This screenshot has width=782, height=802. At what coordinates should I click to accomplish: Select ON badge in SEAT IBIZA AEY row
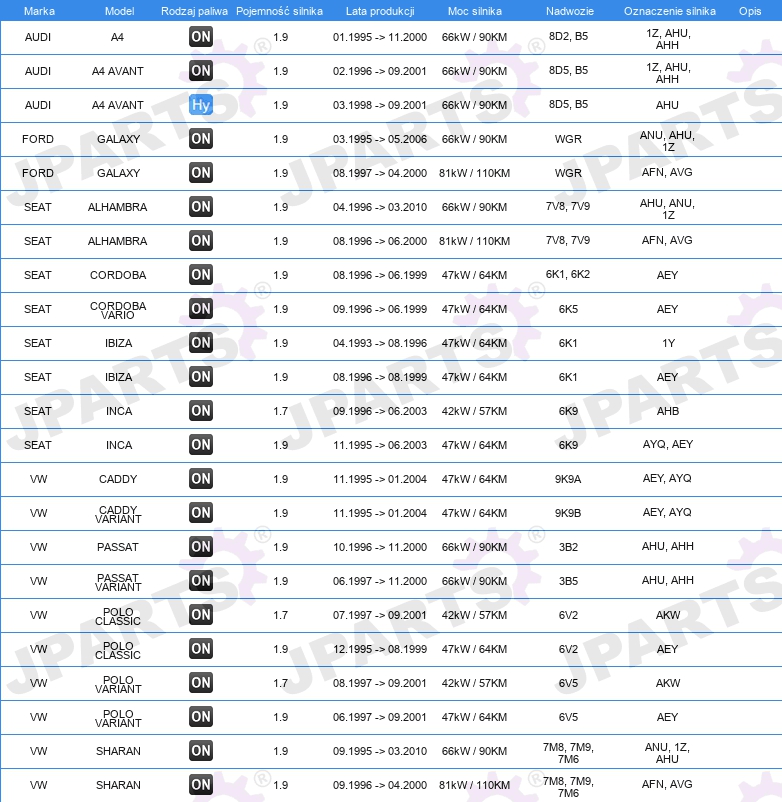[x=200, y=377]
